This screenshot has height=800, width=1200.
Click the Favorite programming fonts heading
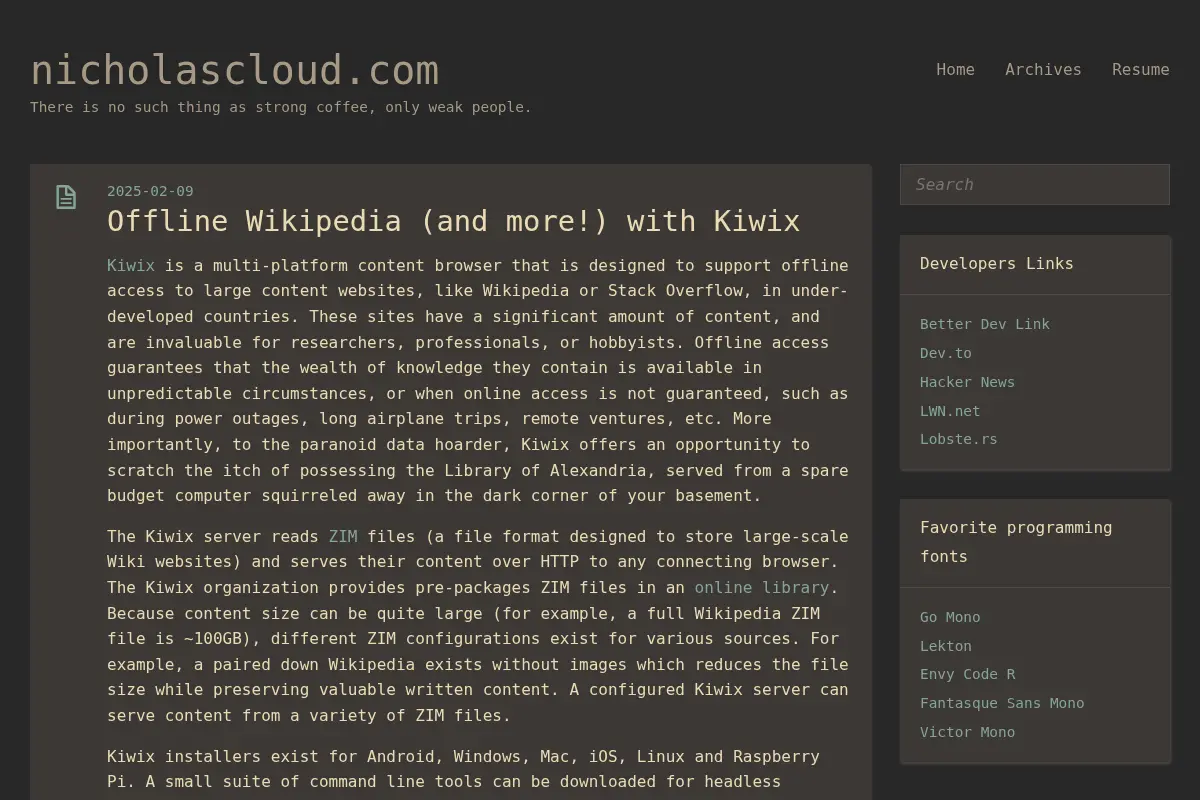coord(1016,542)
